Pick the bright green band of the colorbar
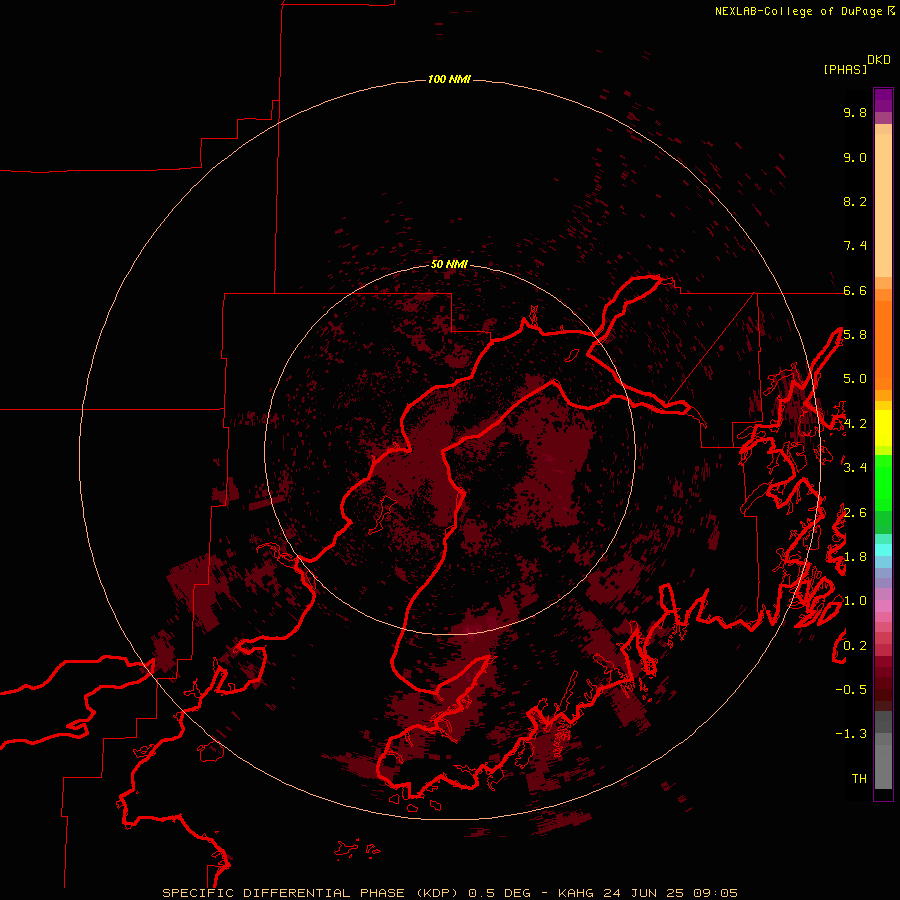The height and width of the screenshot is (900, 900). click(883, 482)
